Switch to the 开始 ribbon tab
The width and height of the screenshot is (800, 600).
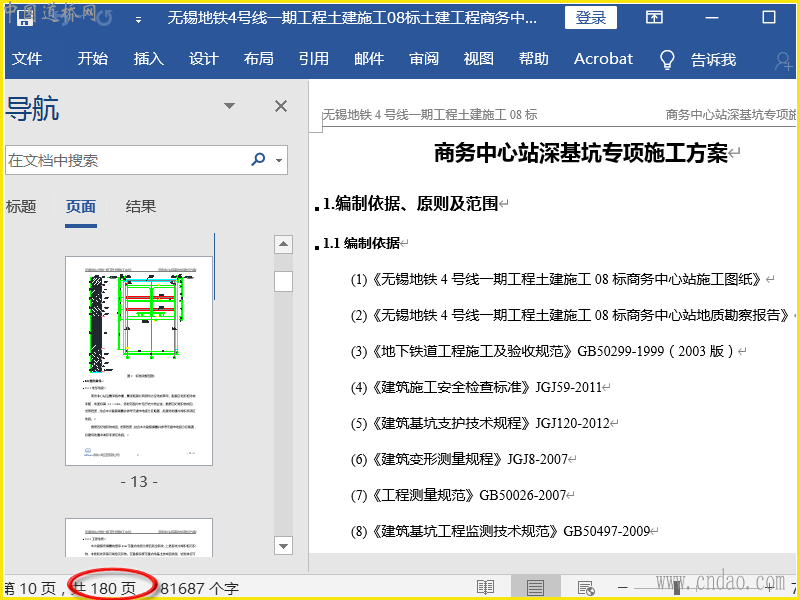point(92,59)
